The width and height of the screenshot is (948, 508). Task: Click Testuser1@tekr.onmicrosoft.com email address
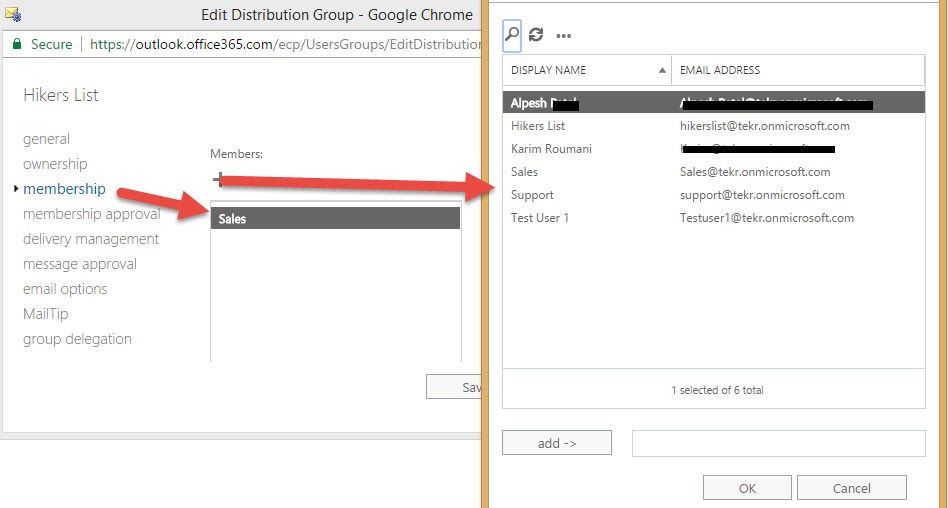pyautogui.click(x=767, y=218)
